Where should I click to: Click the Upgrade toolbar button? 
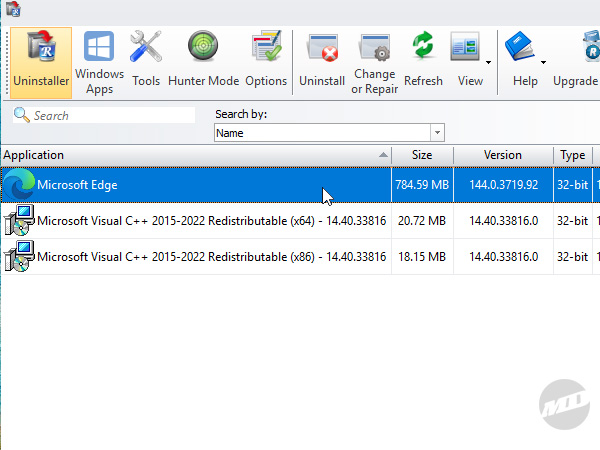tap(578, 60)
